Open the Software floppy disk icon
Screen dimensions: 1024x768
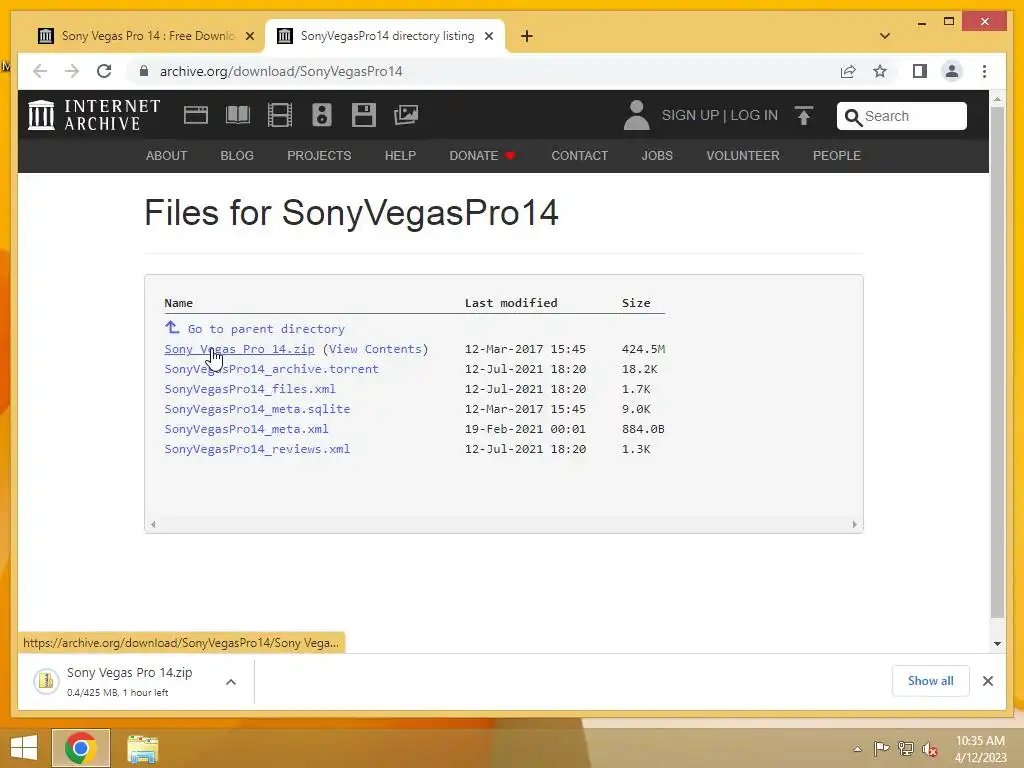point(364,115)
